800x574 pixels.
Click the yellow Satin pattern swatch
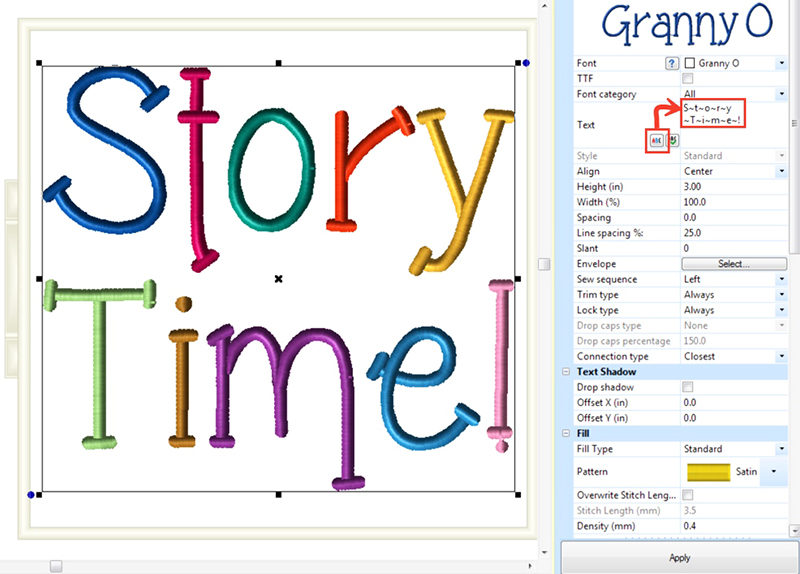tap(708, 472)
